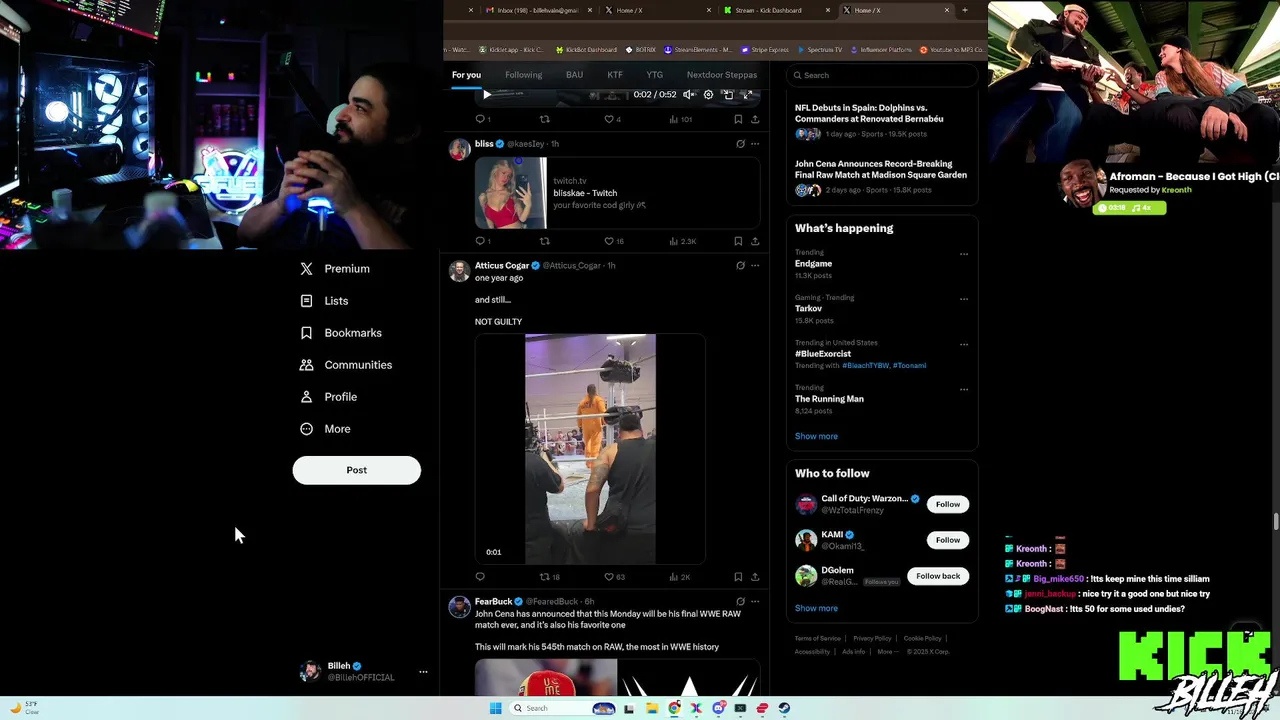Unmute the top video's speaker icon
This screenshot has width=1280, height=720.
tap(689, 95)
